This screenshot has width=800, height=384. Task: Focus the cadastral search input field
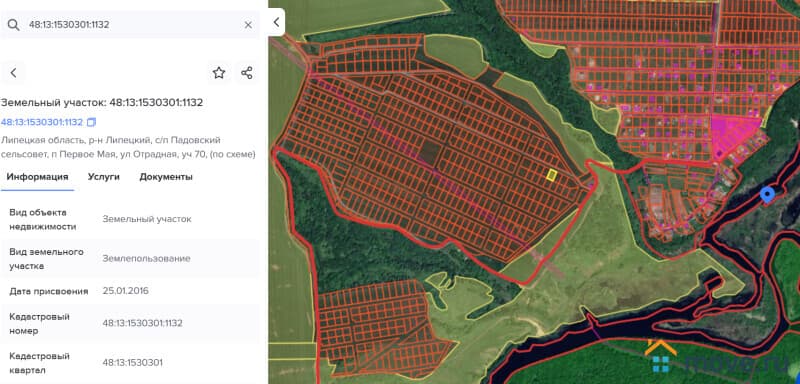[x=133, y=25]
